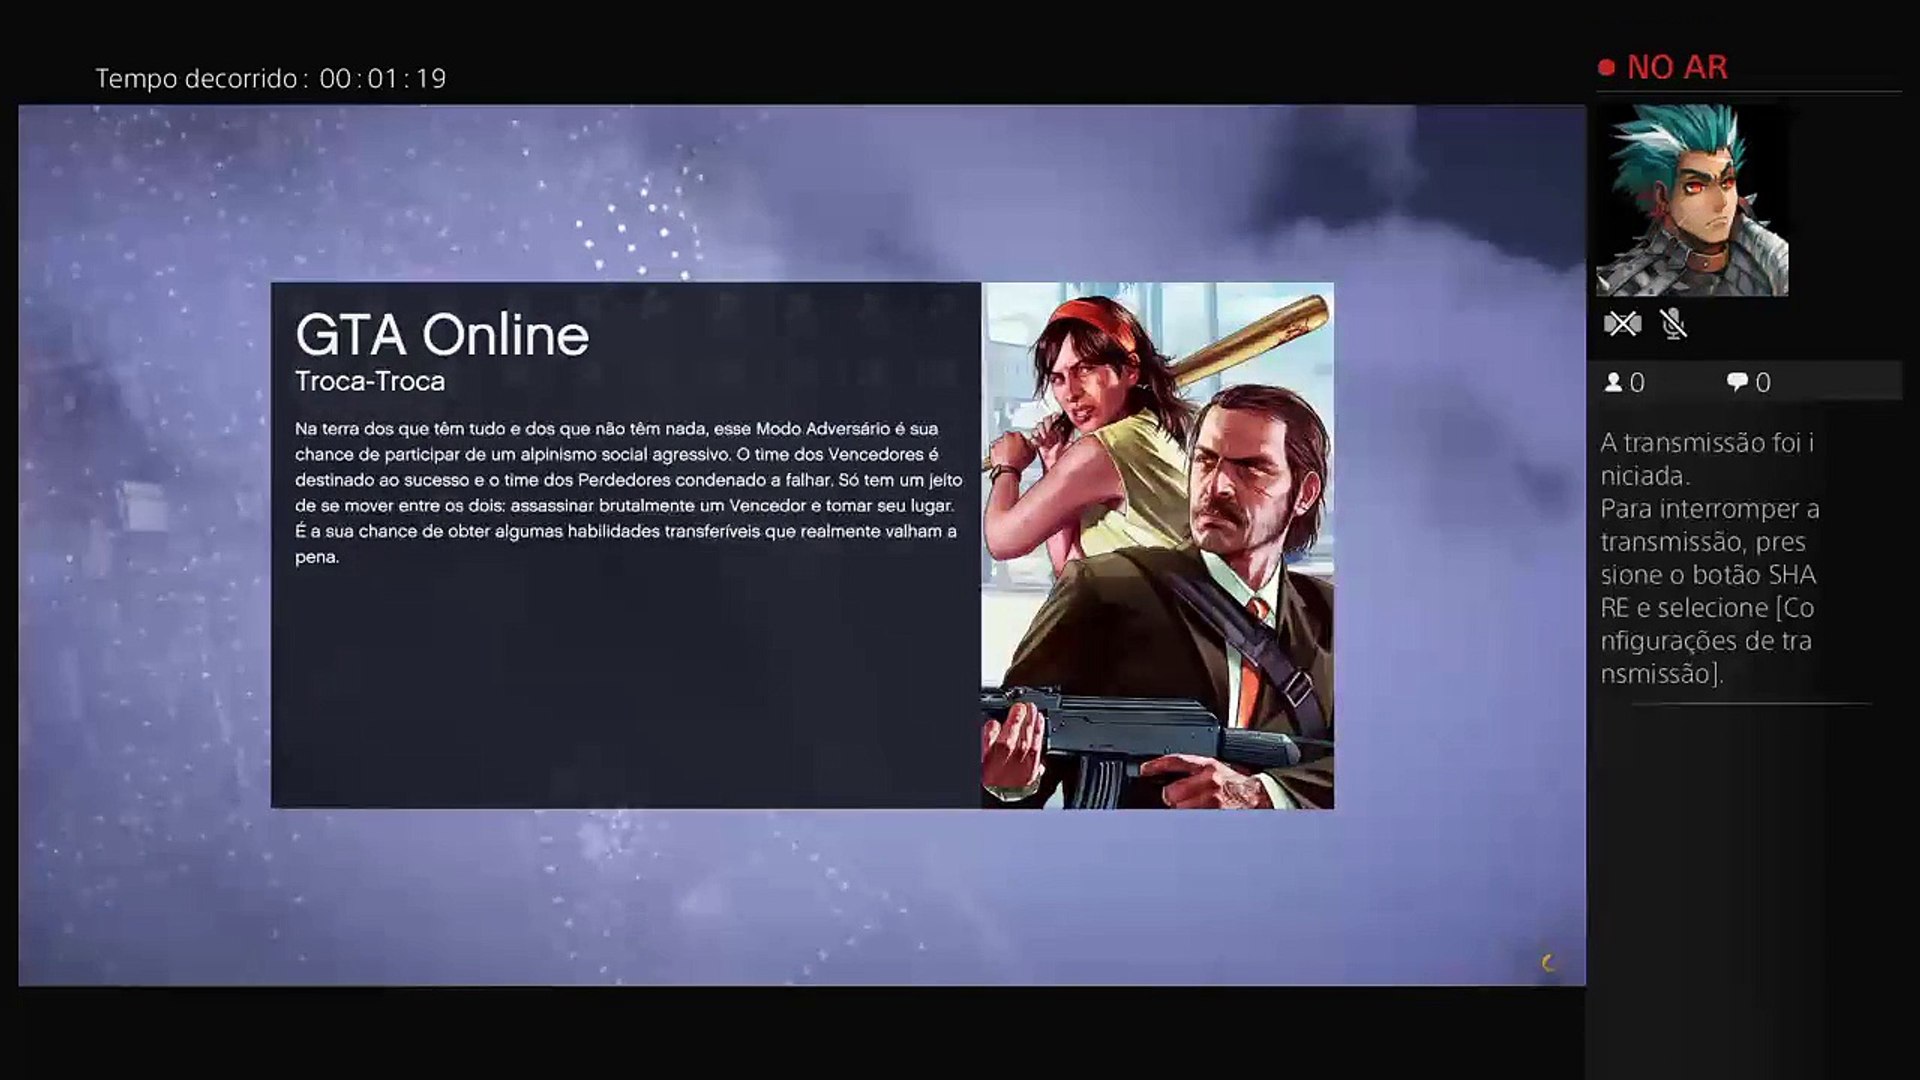Click the GTA Online heading
Screen dimensions: 1920x1080
pyautogui.click(x=441, y=335)
